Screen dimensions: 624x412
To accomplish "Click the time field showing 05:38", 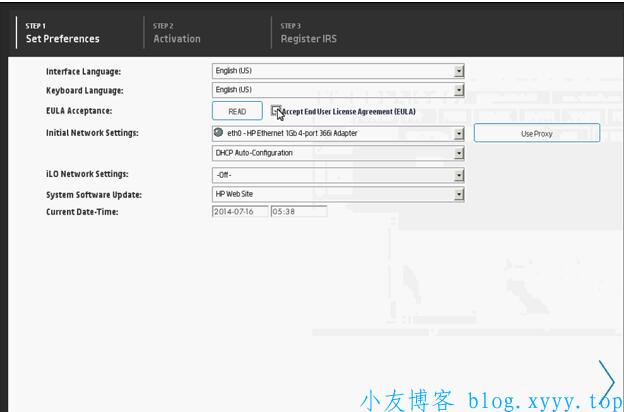I will click(x=298, y=211).
